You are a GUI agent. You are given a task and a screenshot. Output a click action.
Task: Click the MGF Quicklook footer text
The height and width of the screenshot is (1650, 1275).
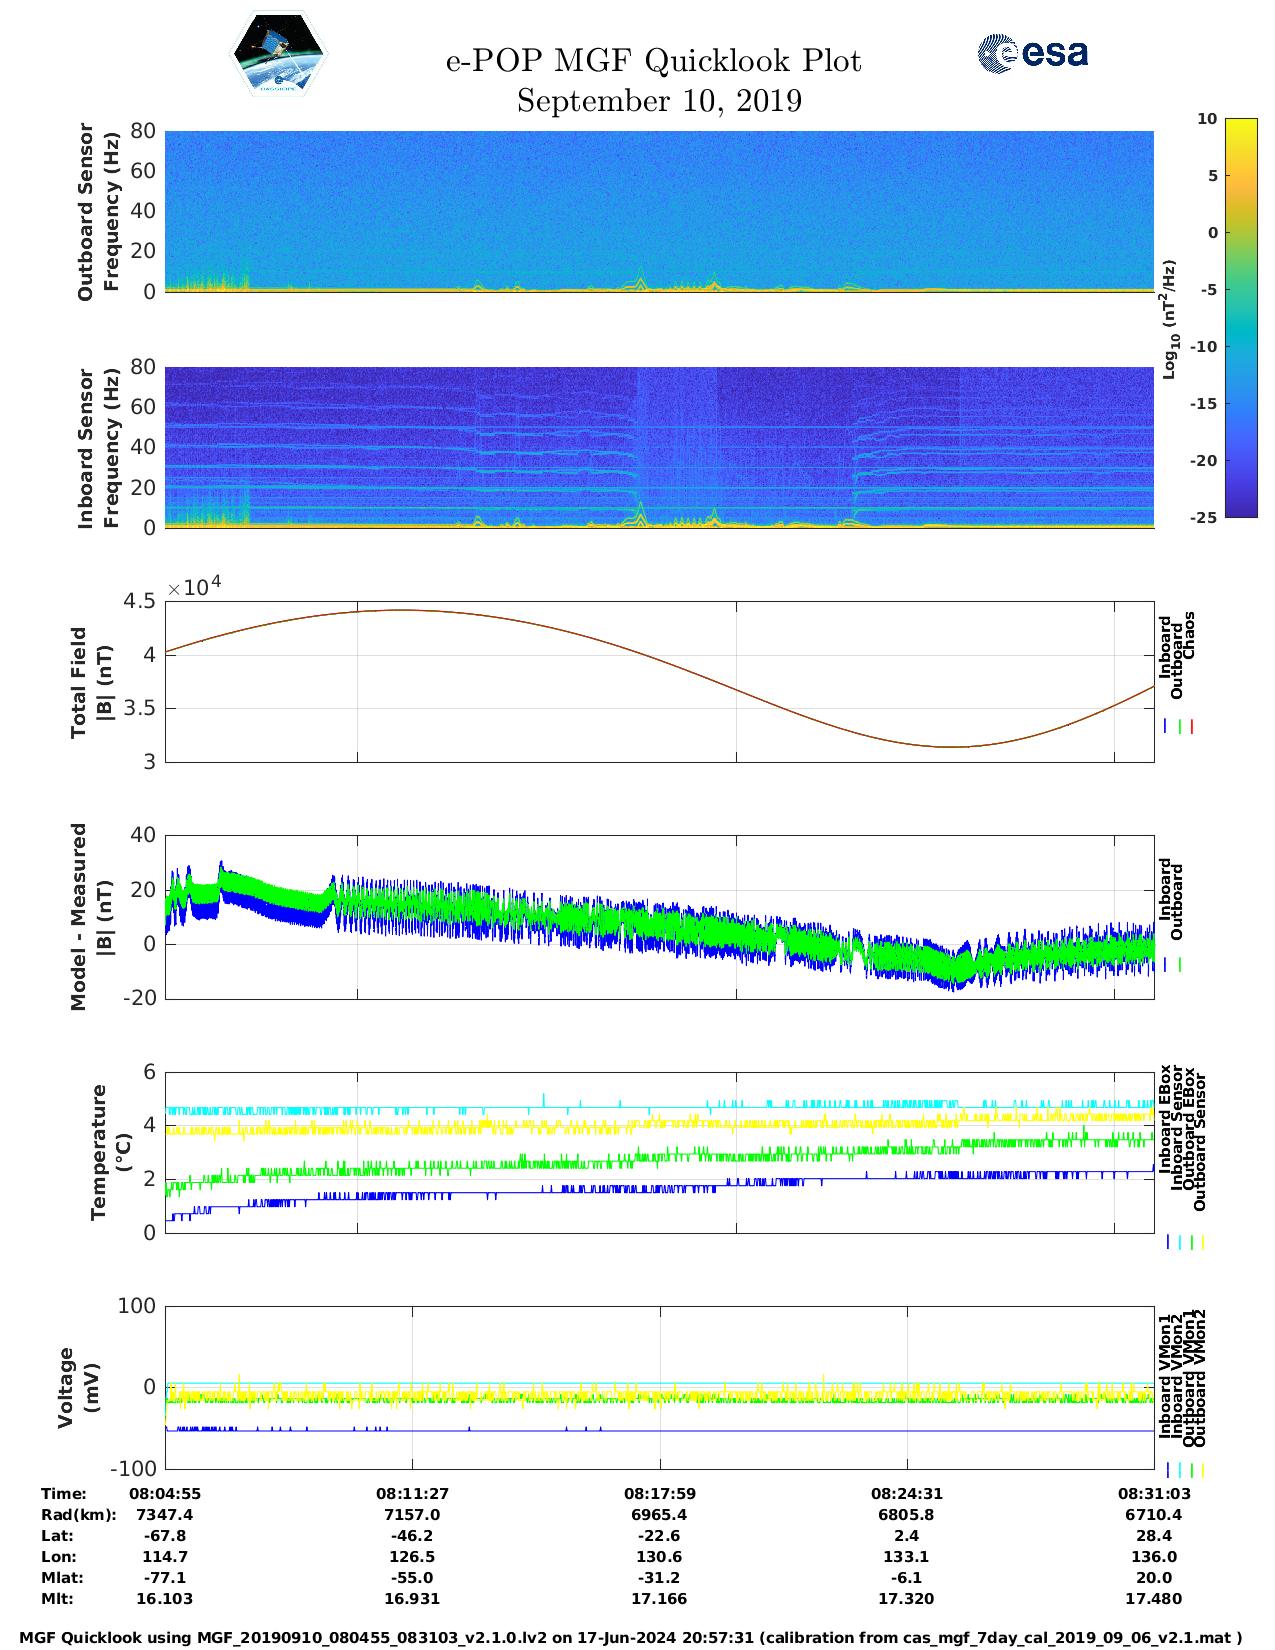pyautogui.click(x=631, y=1638)
